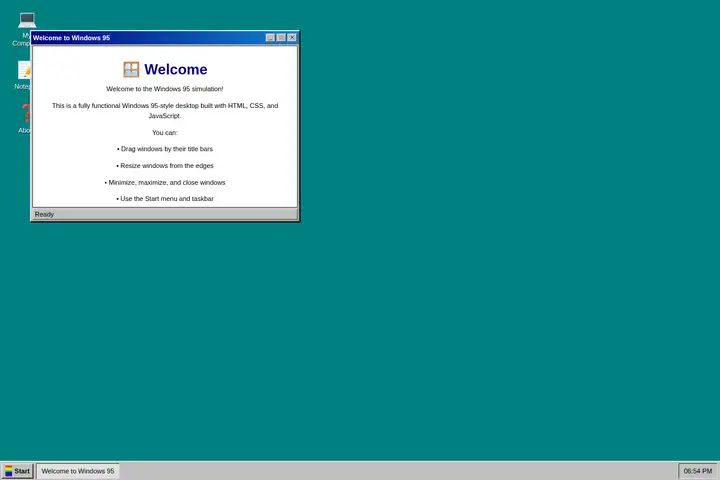Open the Start menu

tap(17, 471)
